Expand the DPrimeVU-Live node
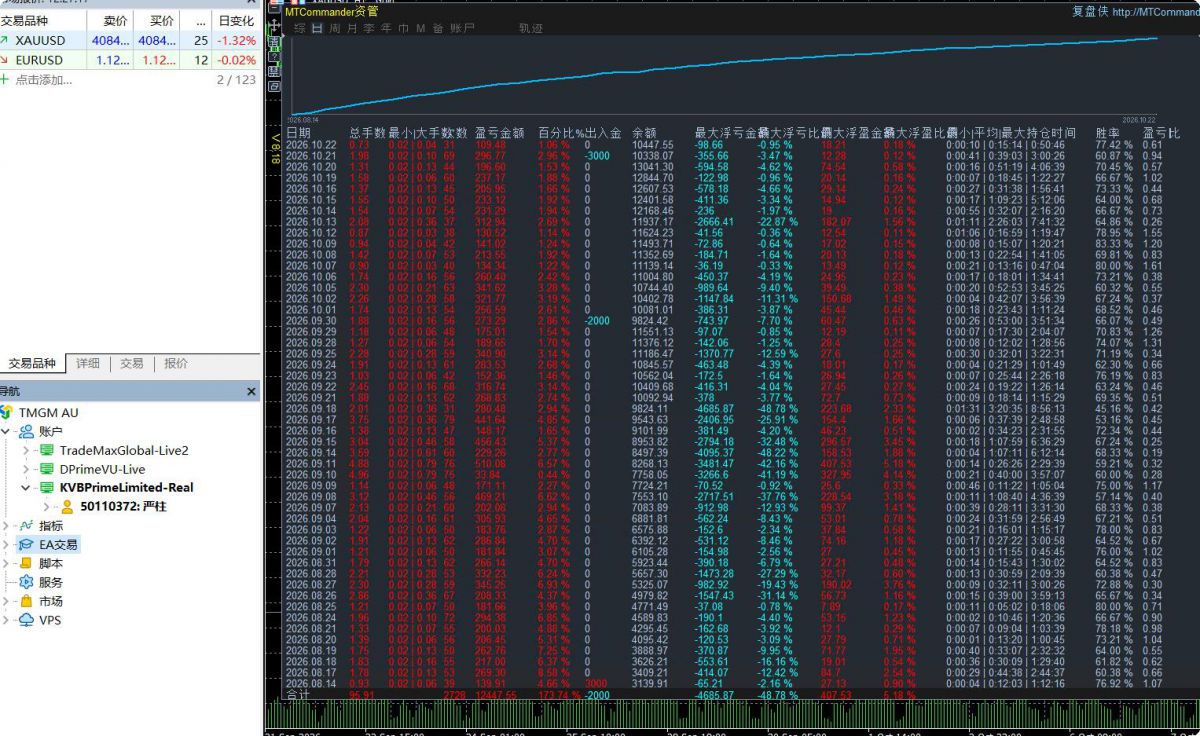1200x736 pixels. (26, 469)
